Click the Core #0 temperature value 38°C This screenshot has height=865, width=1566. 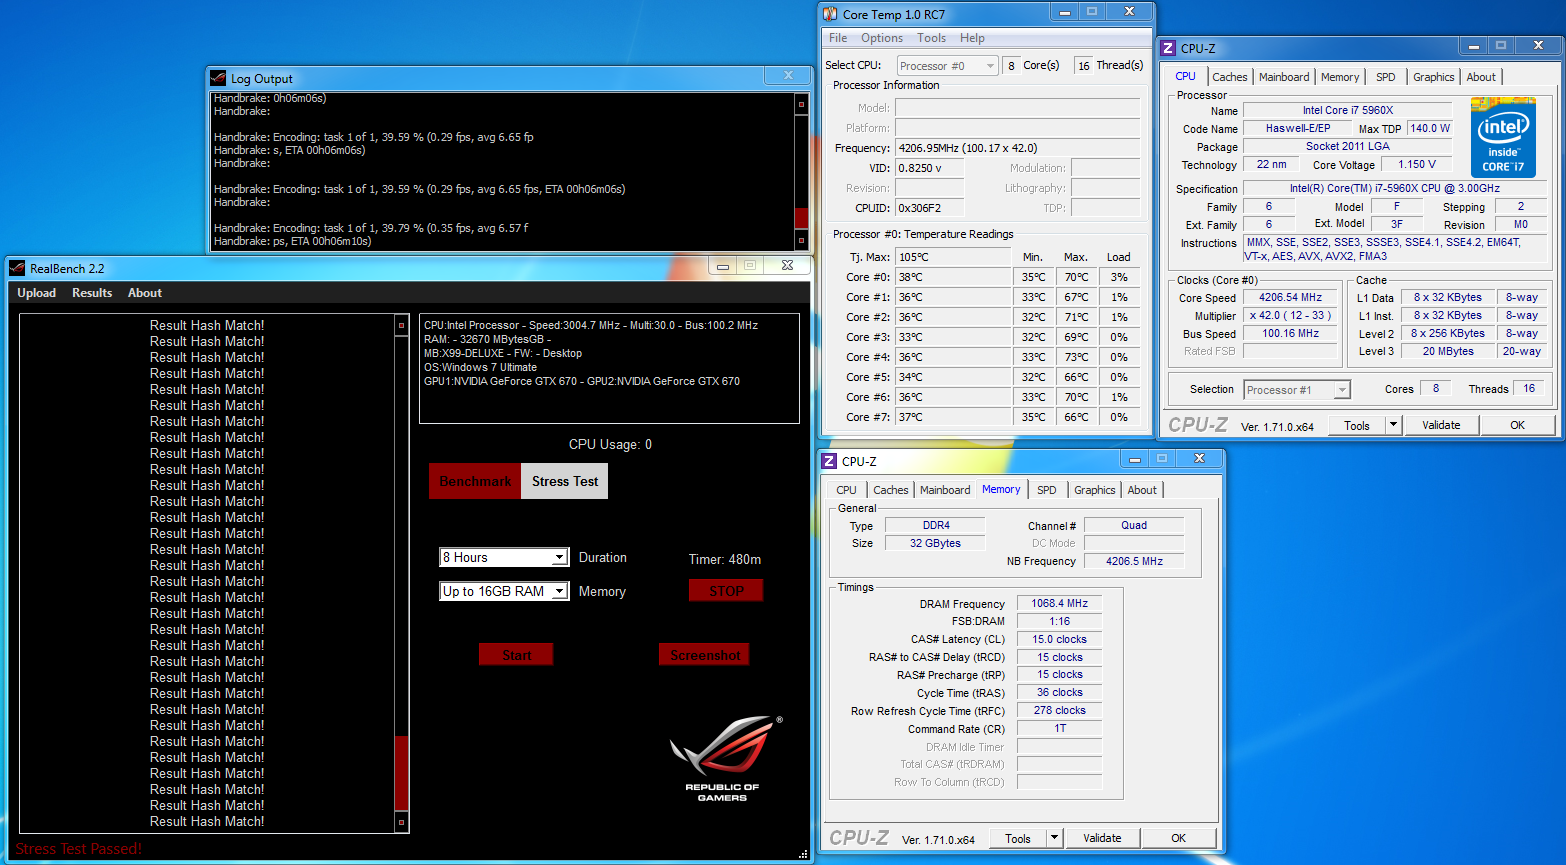pos(953,277)
